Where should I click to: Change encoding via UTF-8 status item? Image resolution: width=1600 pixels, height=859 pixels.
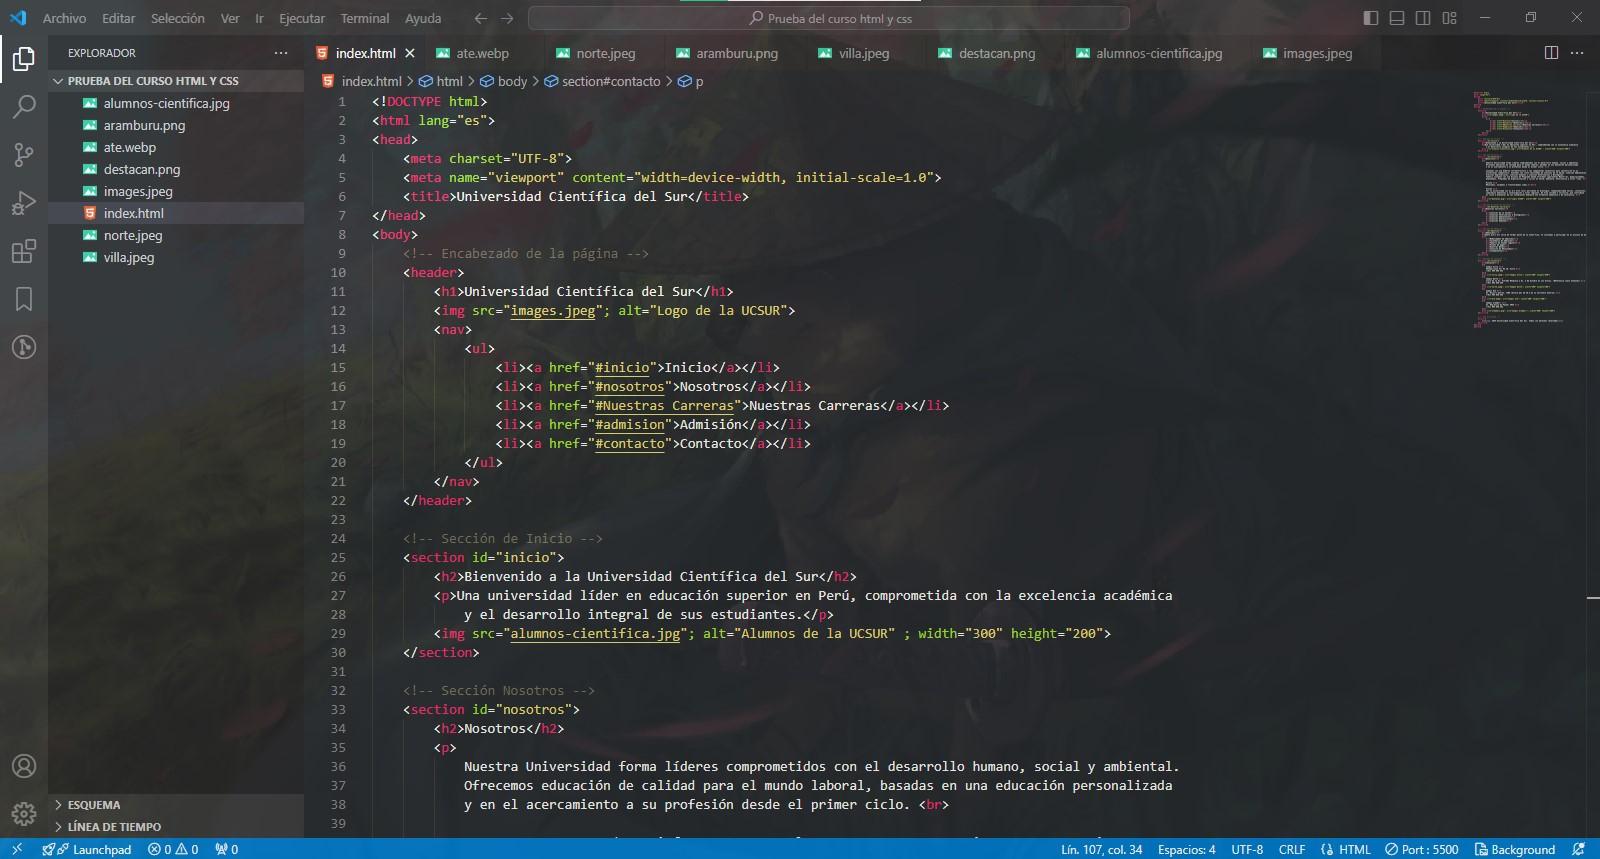(x=1247, y=849)
